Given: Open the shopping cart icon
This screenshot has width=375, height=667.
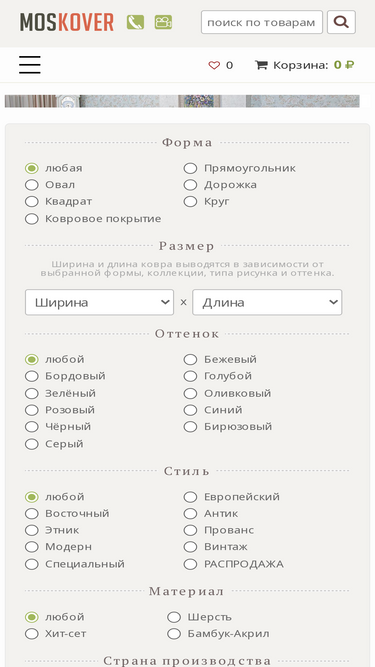Looking at the screenshot, I should (x=261, y=65).
